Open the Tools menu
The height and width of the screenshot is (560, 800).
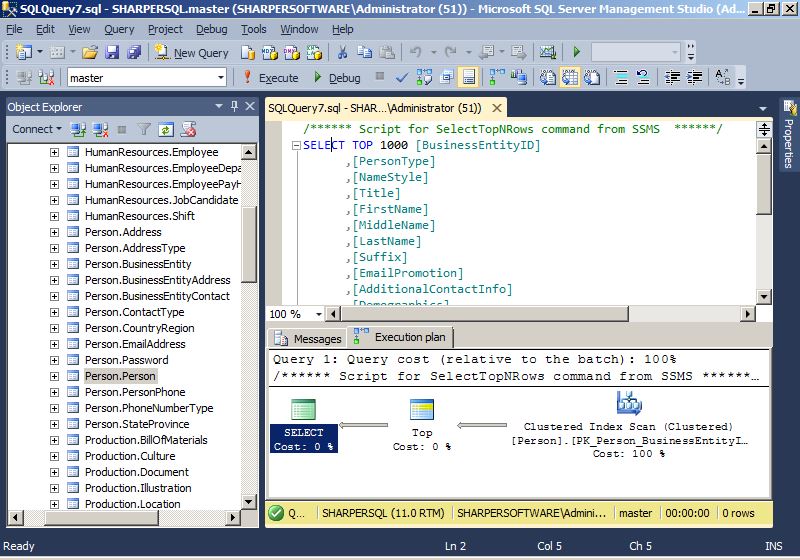(x=254, y=29)
